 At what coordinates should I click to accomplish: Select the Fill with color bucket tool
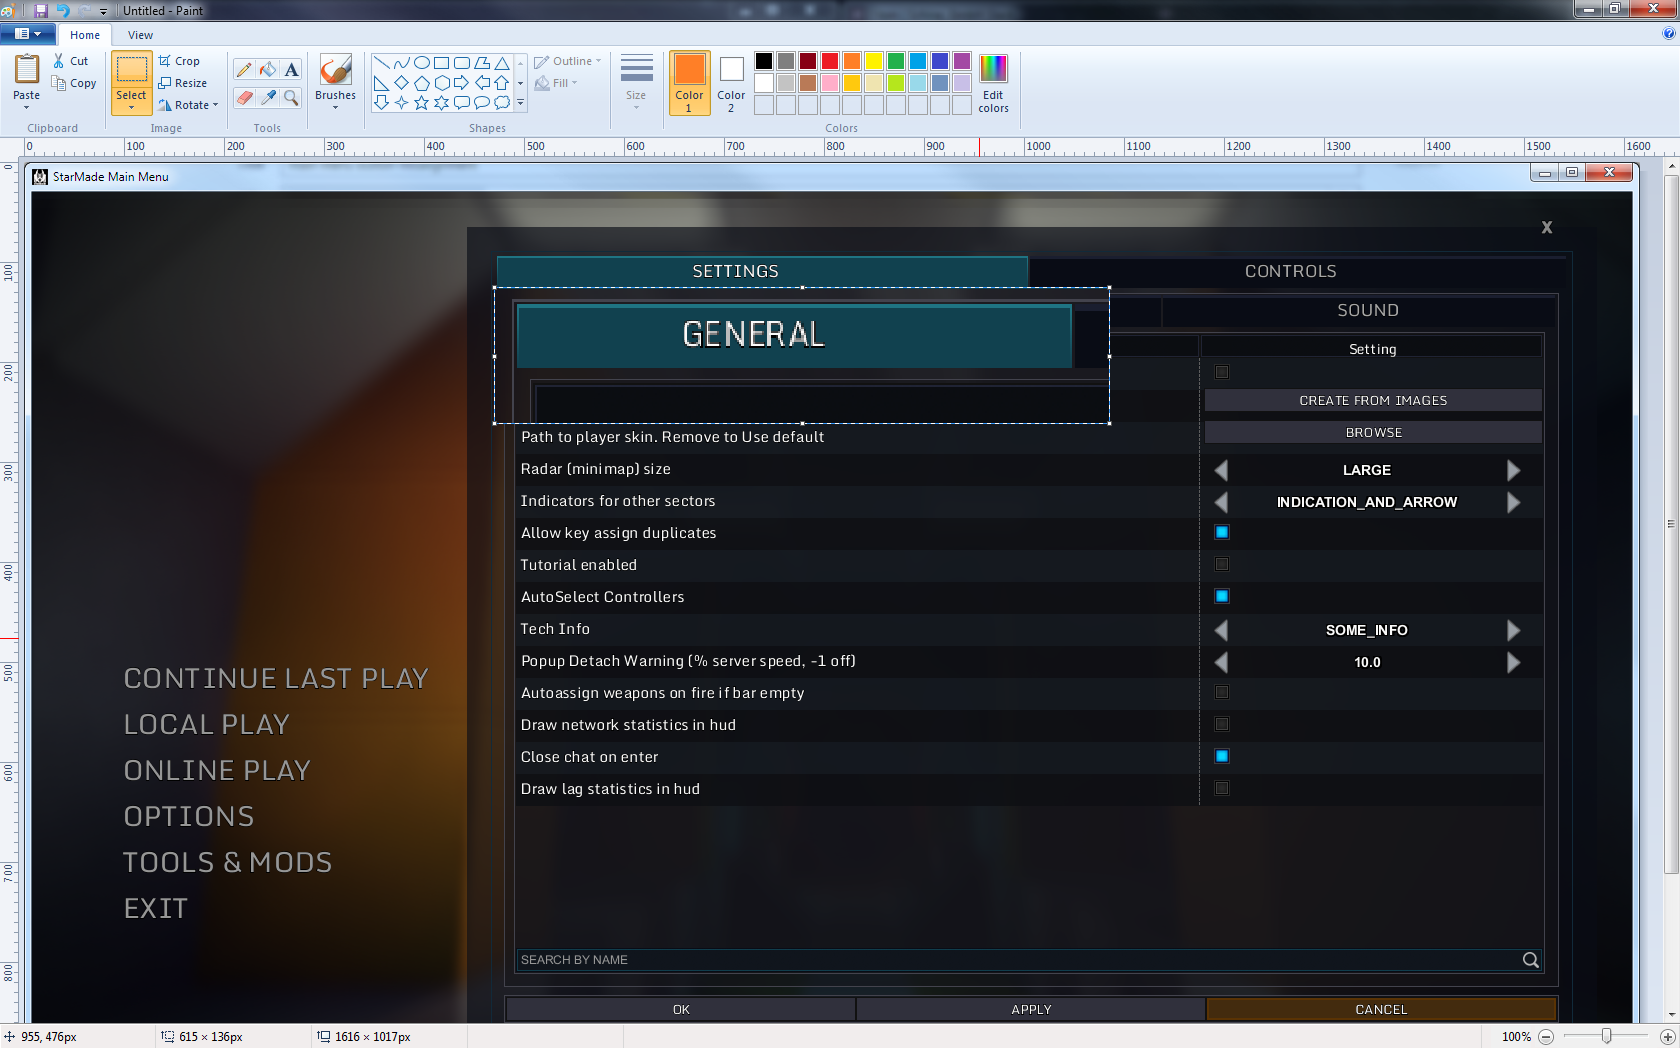pos(268,69)
